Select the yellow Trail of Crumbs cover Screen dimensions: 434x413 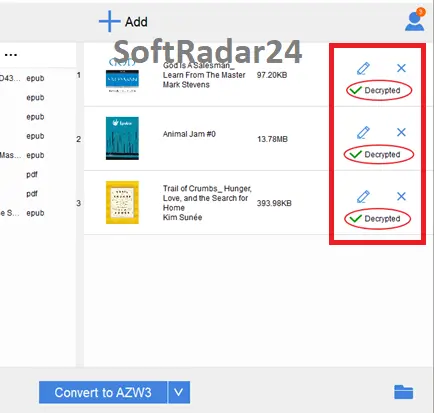(x=122, y=202)
